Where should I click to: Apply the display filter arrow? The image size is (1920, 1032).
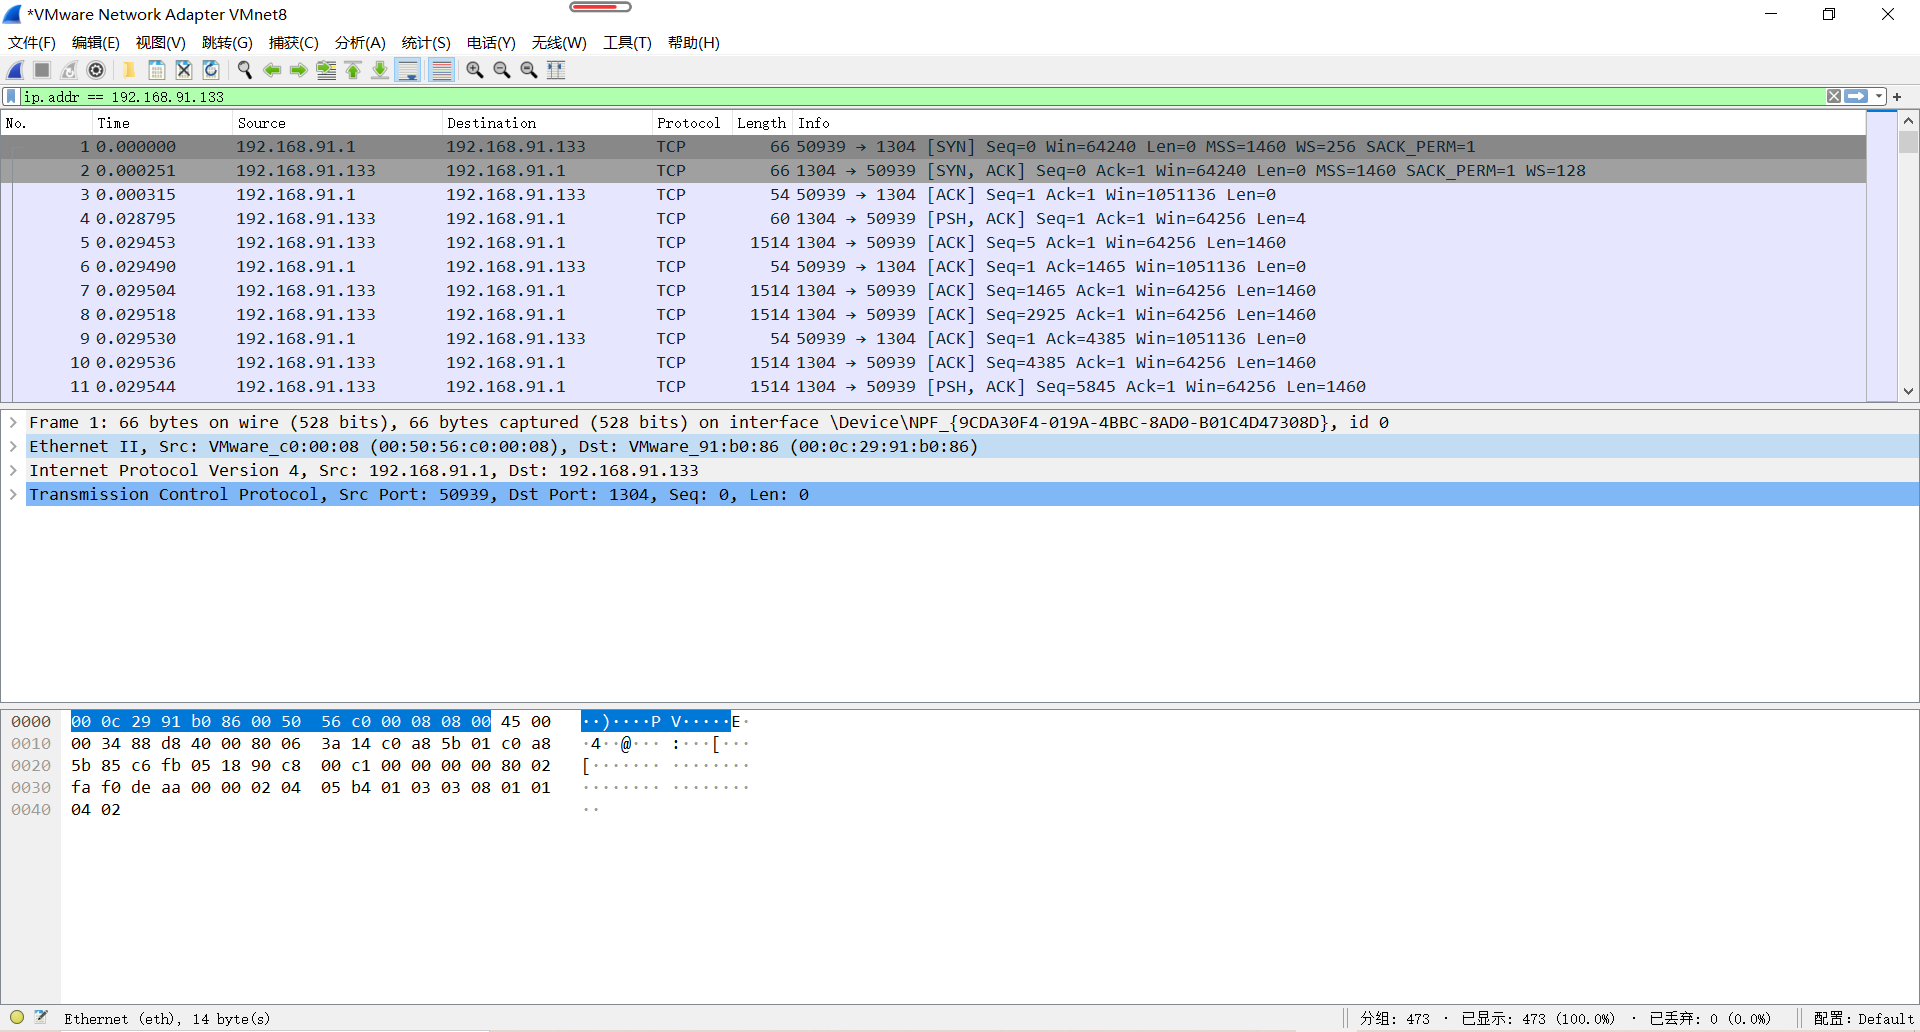[x=1856, y=97]
